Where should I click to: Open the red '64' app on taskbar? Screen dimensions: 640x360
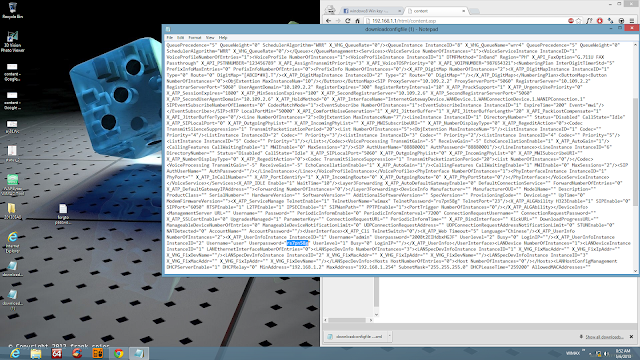[56, 353]
